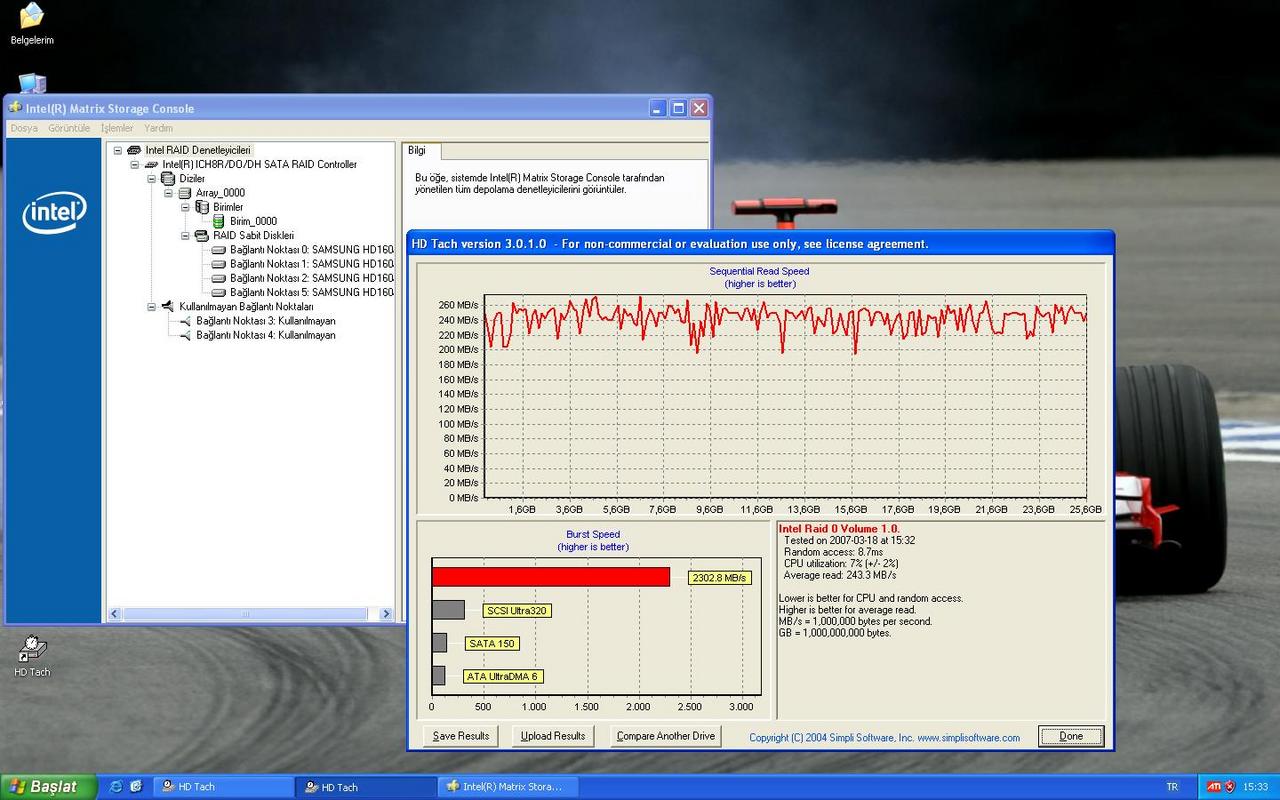1280x800 pixels.
Task: Switch to first HD Tach taskbar button
Action: click(x=222, y=787)
